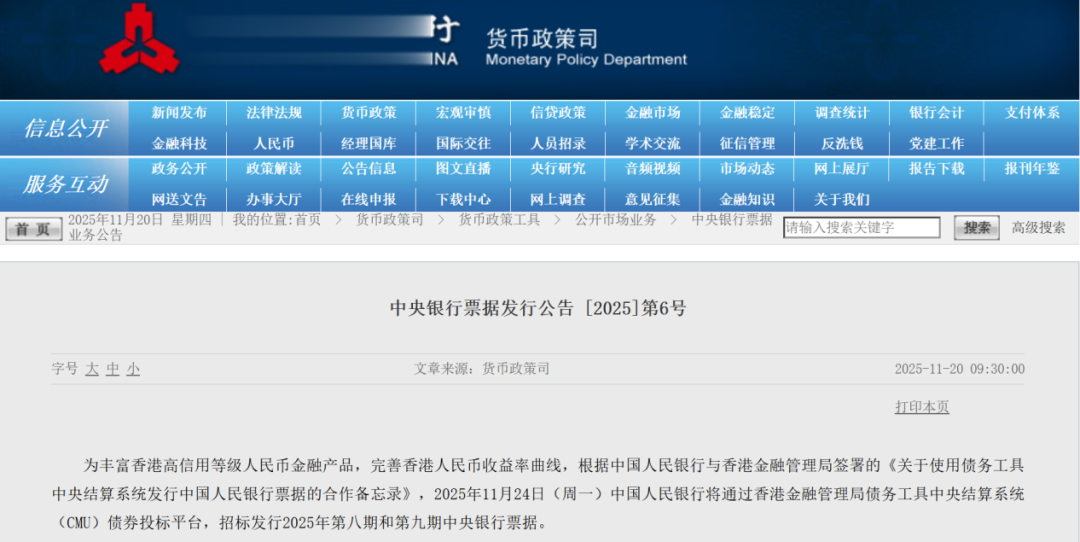The image size is (1080, 542).
Task: Open 市场动态 section
Action: (747, 169)
